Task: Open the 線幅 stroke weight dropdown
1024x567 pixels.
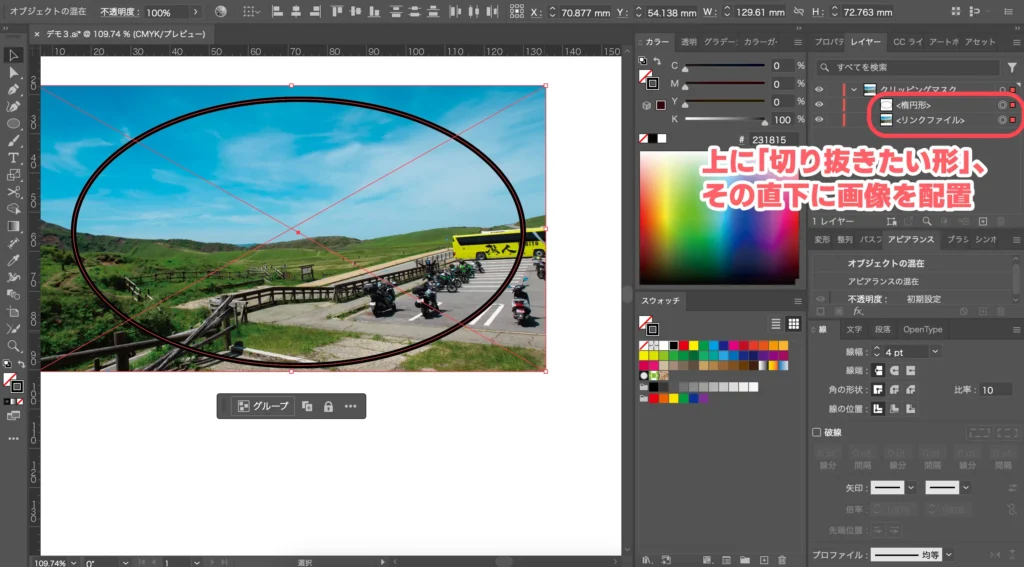Action: 935,352
